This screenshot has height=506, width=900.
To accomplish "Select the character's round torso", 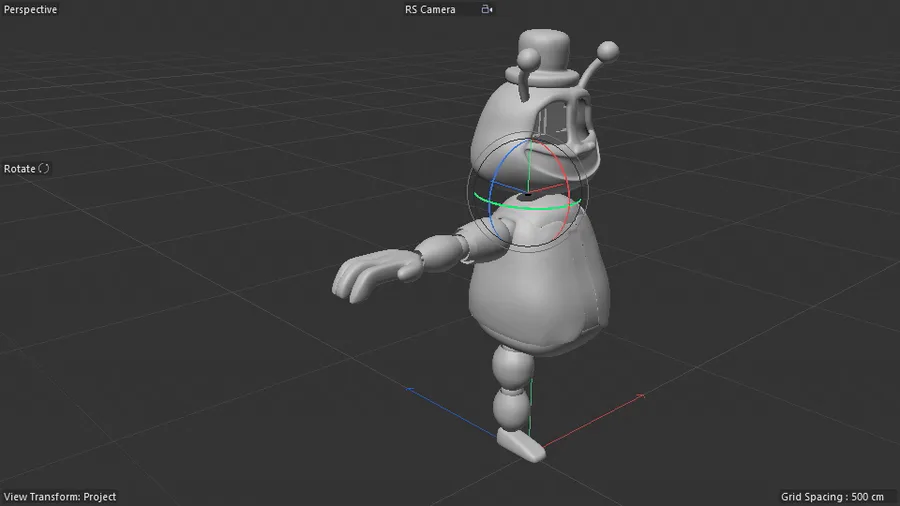I will click(x=538, y=278).
